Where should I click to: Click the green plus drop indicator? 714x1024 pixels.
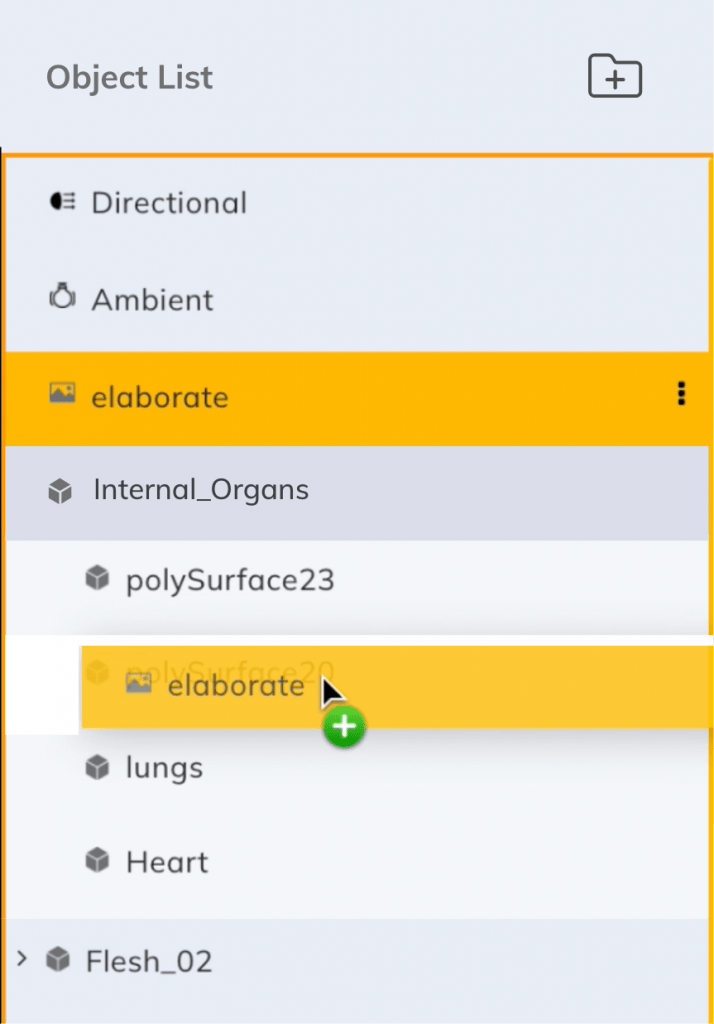tap(343, 727)
